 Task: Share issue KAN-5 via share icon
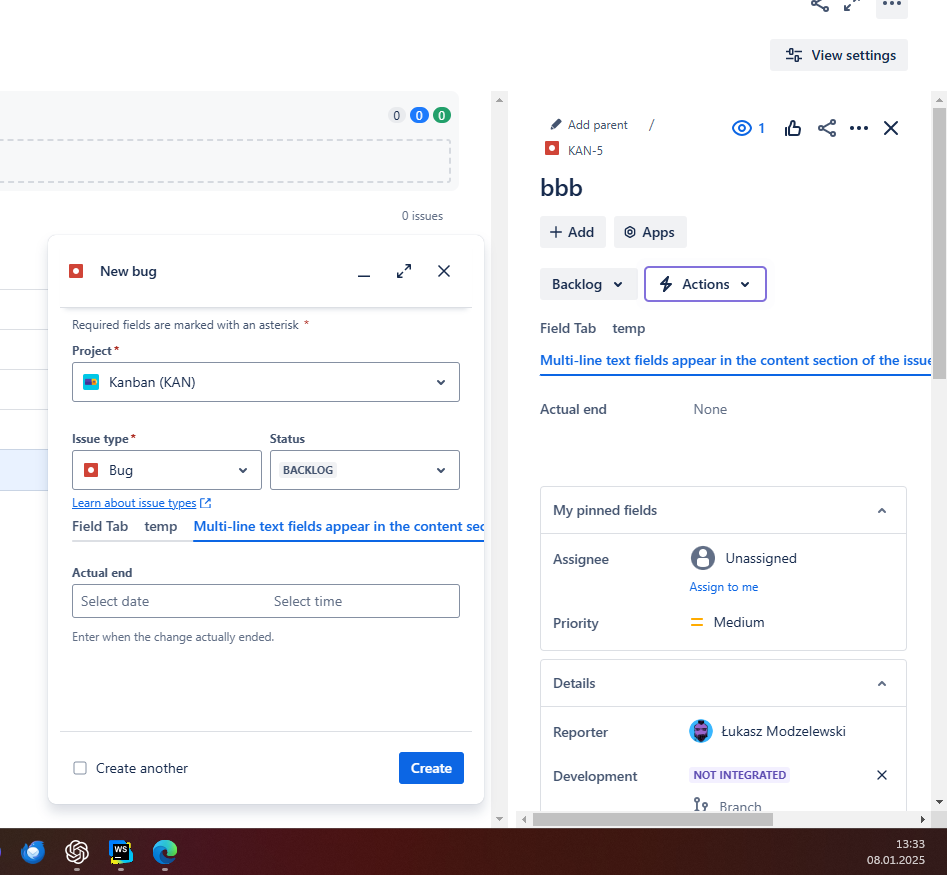pos(827,128)
